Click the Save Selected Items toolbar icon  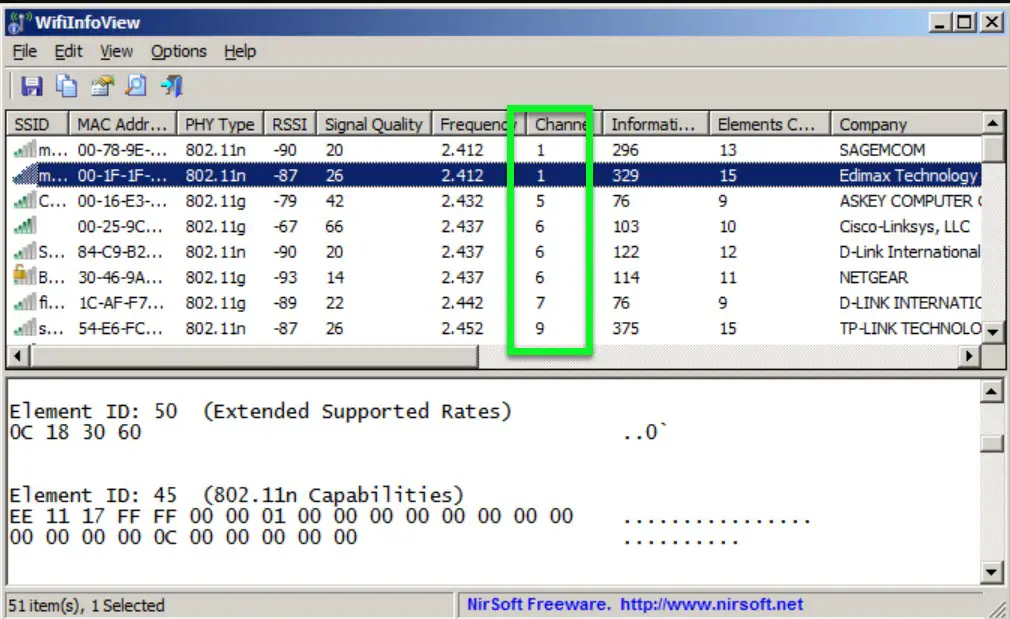[31, 86]
